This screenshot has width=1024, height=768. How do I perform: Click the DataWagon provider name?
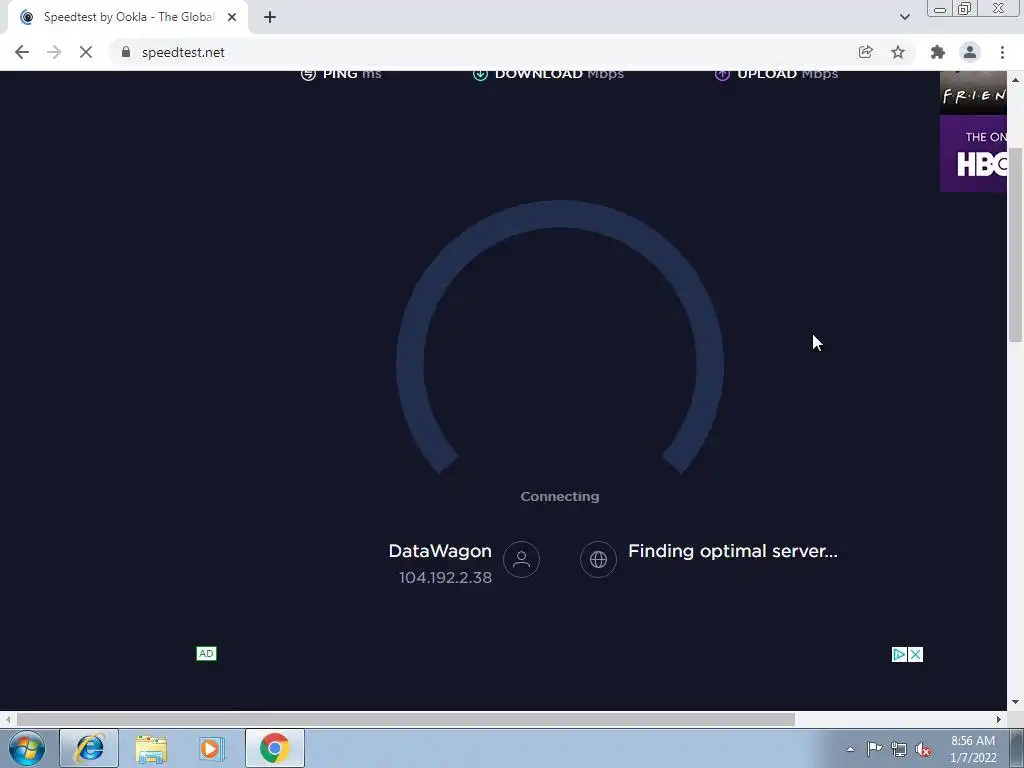click(x=440, y=551)
